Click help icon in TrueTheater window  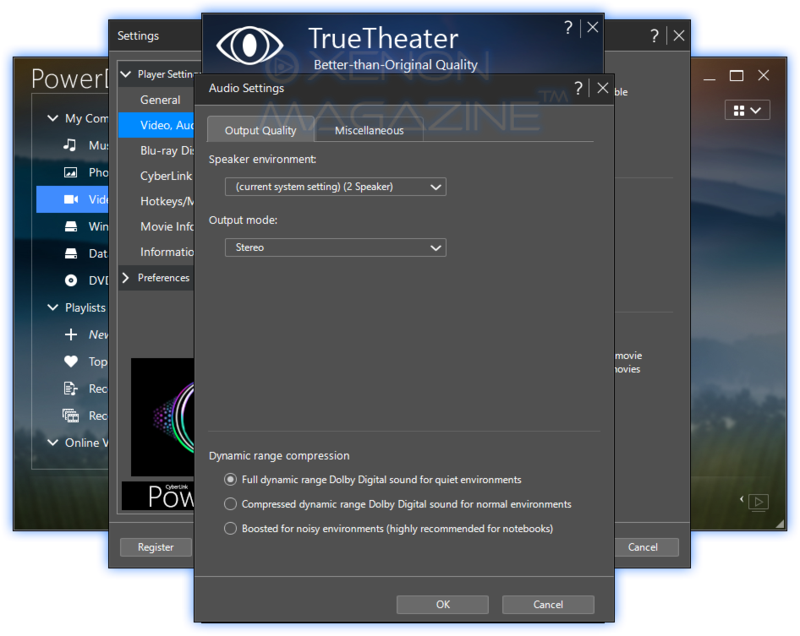point(568,28)
